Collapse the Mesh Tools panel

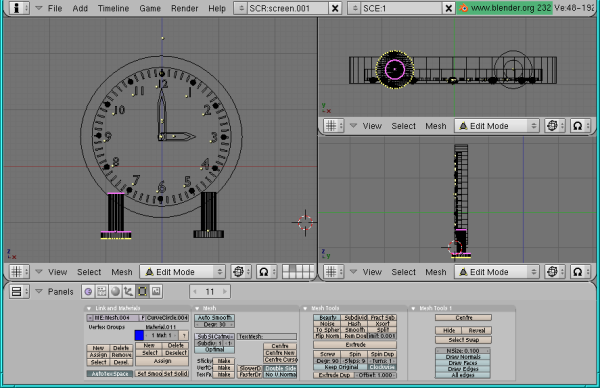tap(305, 308)
